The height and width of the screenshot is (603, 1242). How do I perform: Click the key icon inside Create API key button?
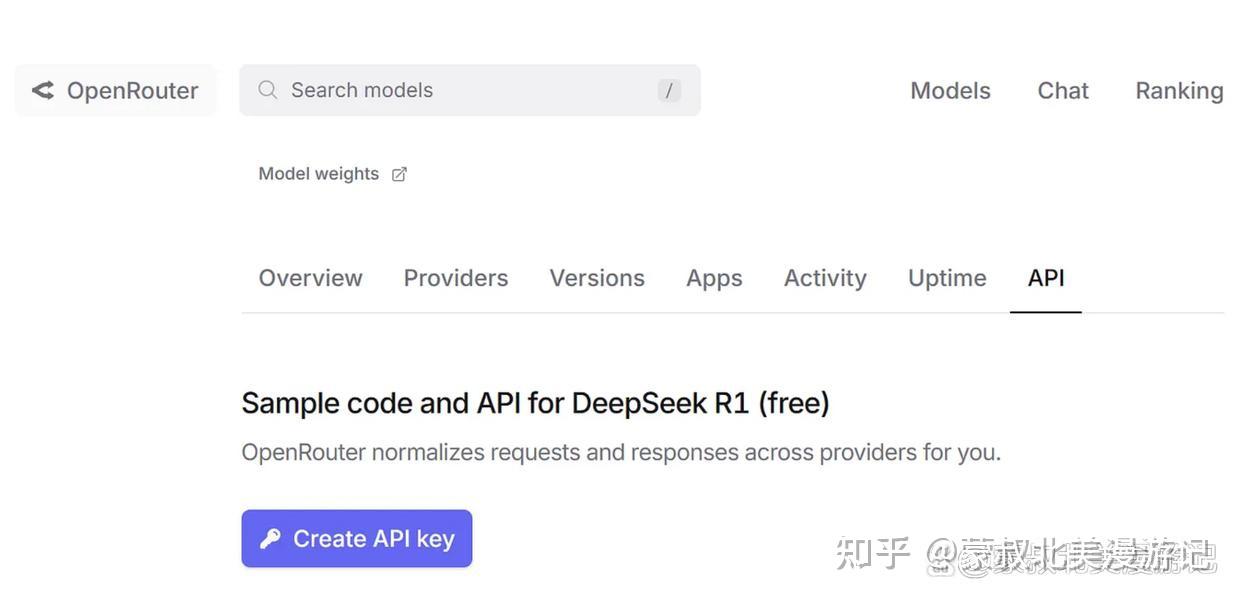(x=269, y=536)
